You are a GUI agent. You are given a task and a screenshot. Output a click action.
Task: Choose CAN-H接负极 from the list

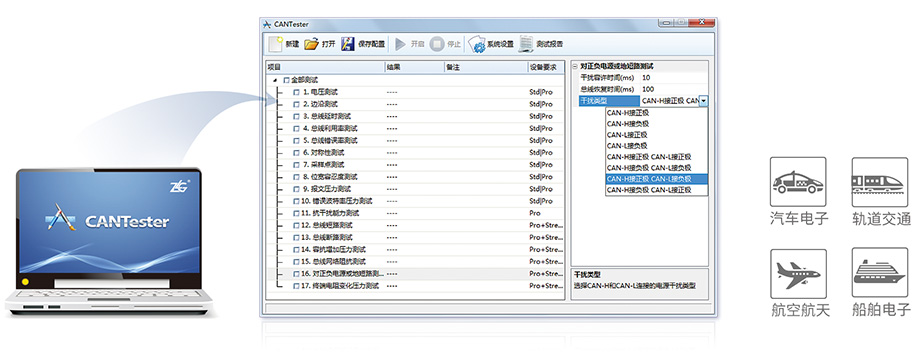[656, 124]
